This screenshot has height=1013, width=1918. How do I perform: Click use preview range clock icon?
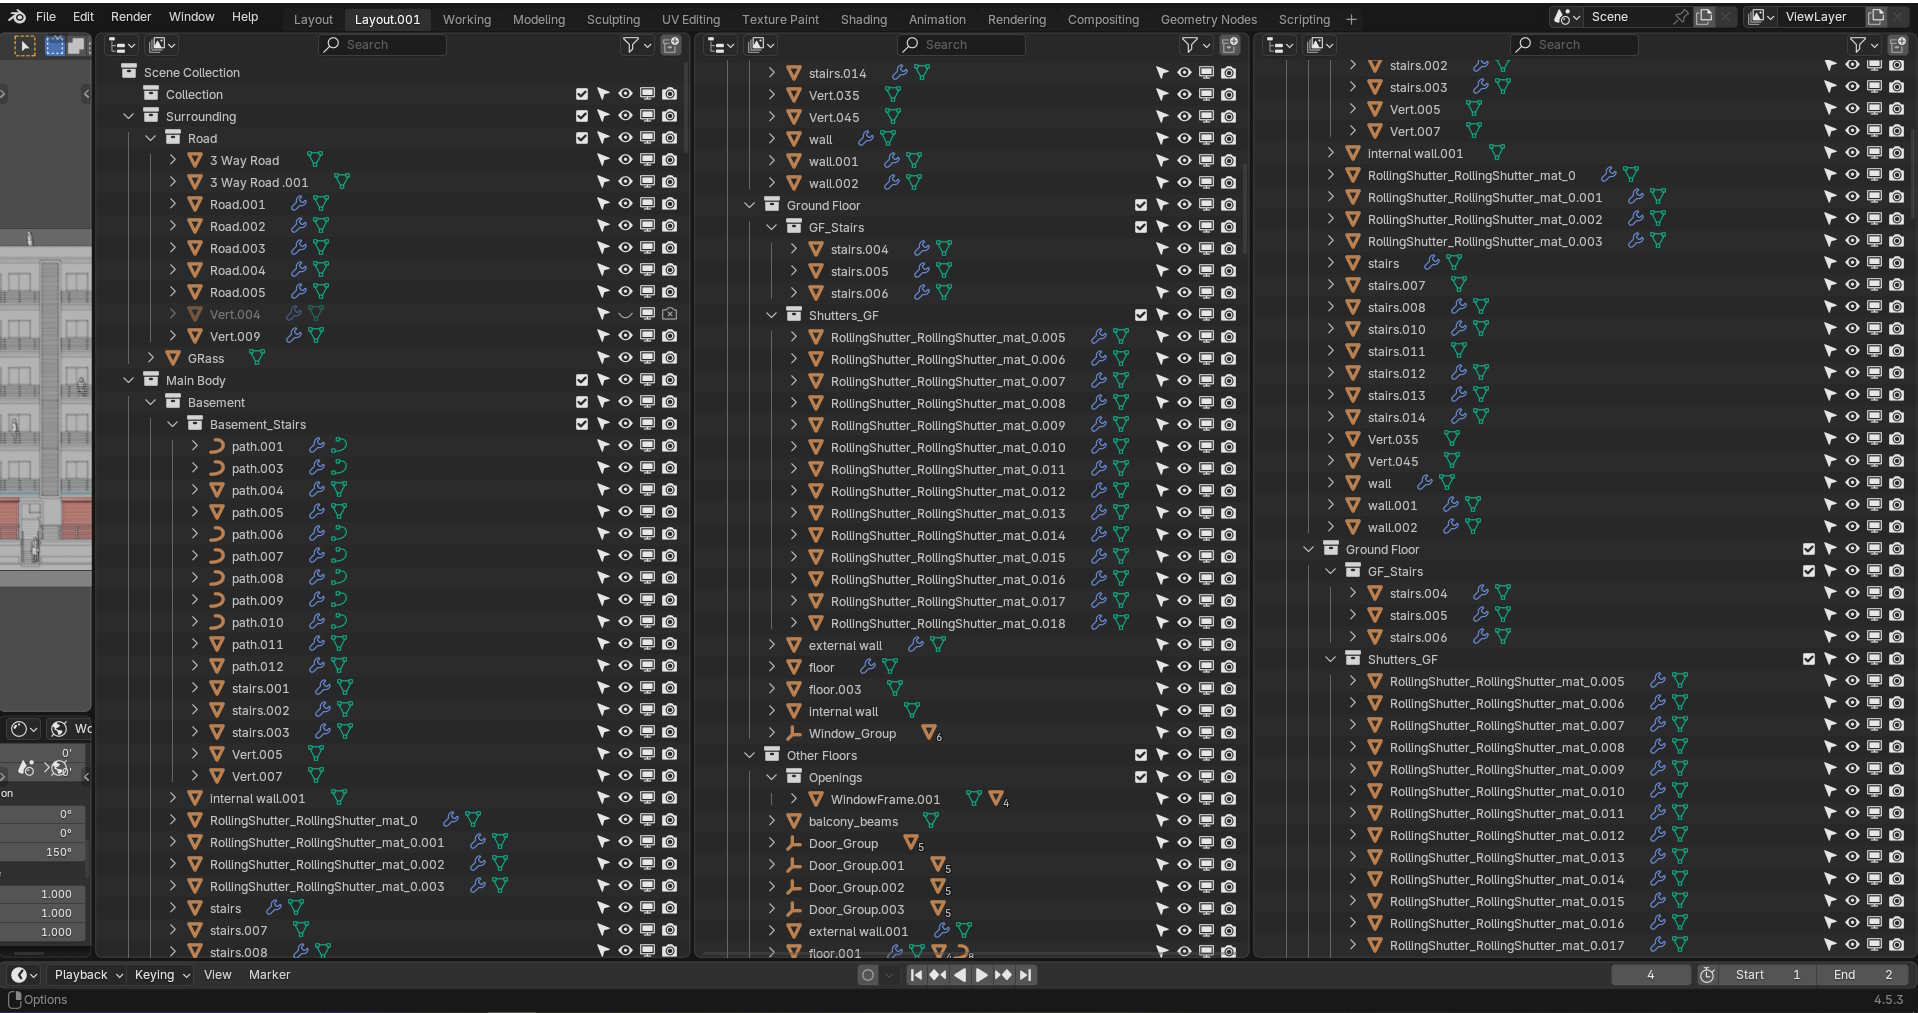(x=1707, y=975)
